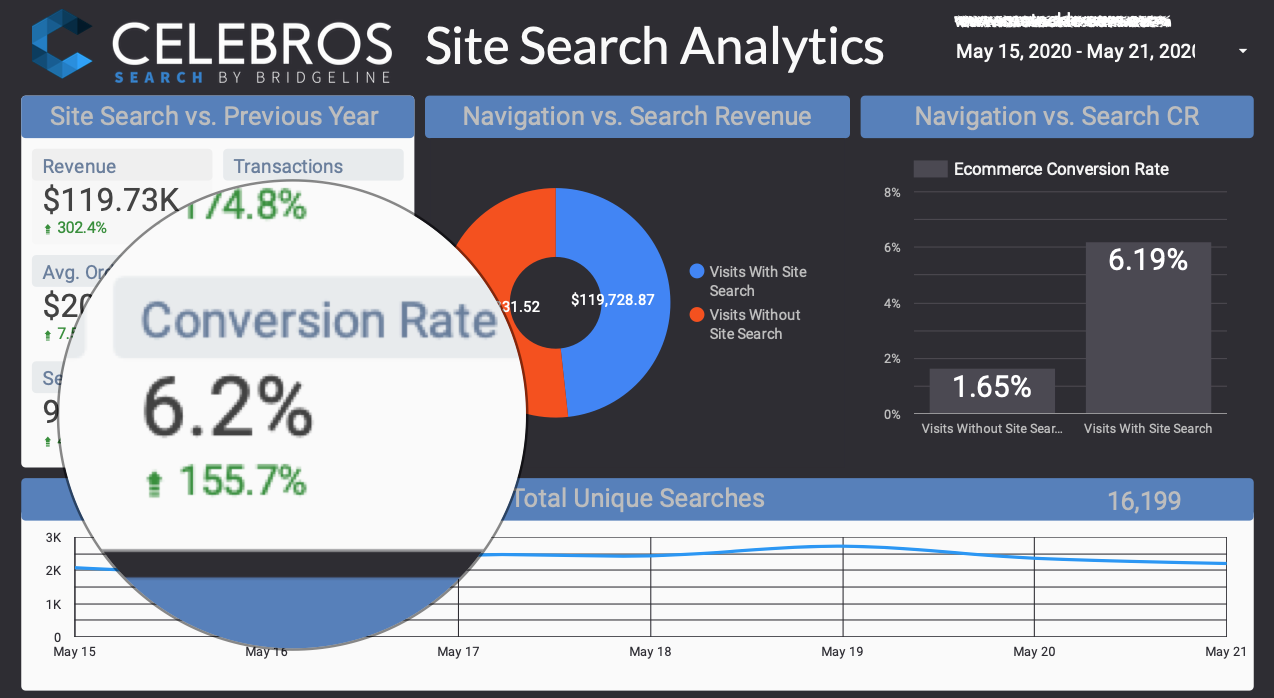Click the Ecommerce Conversion Rate legend swatch
This screenshot has height=698, width=1274.
coord(930,169)
